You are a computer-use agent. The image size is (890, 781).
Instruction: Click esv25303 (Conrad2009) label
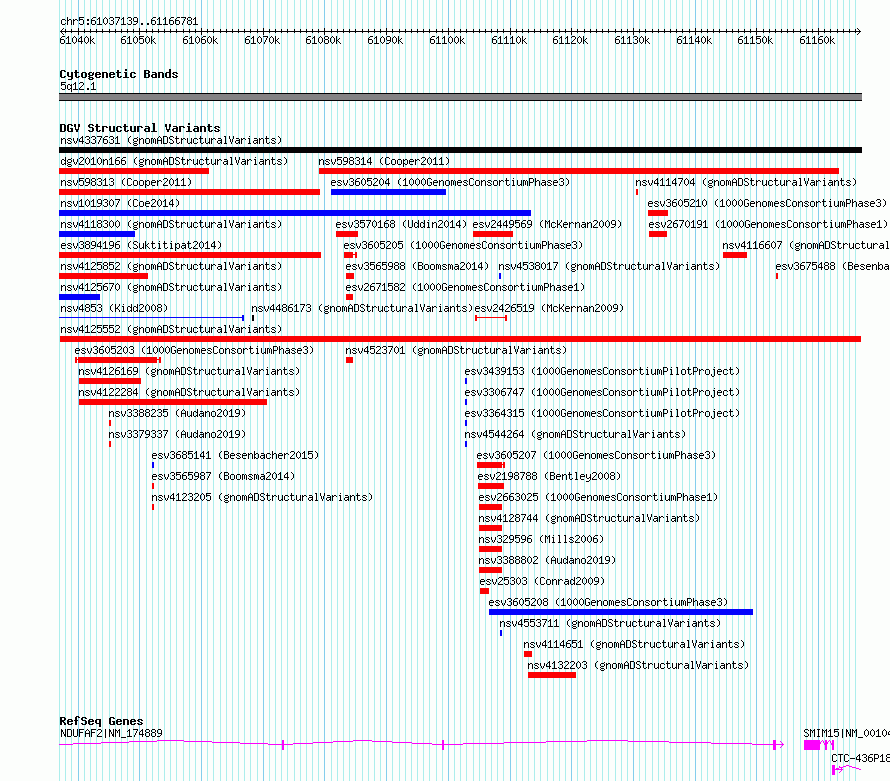click(x=542, y=581)
